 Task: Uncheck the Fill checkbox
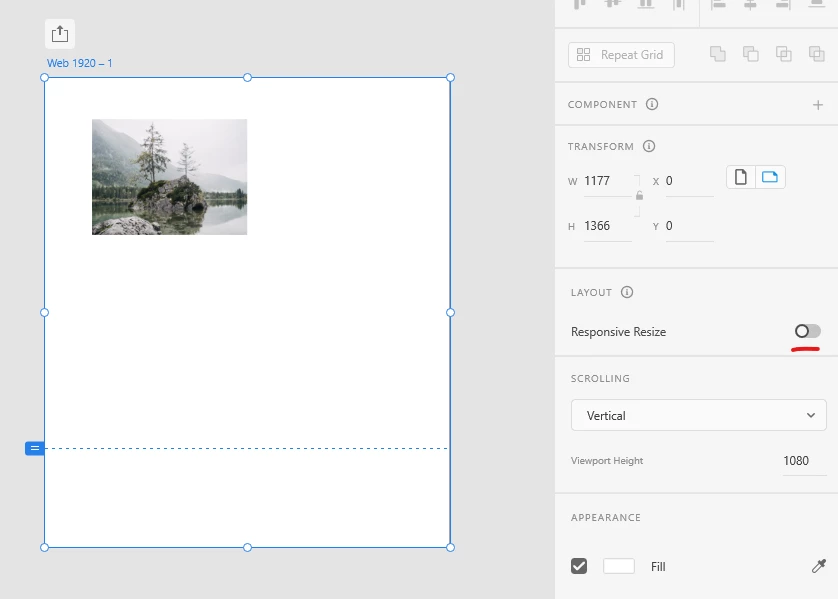coord(579,566)
